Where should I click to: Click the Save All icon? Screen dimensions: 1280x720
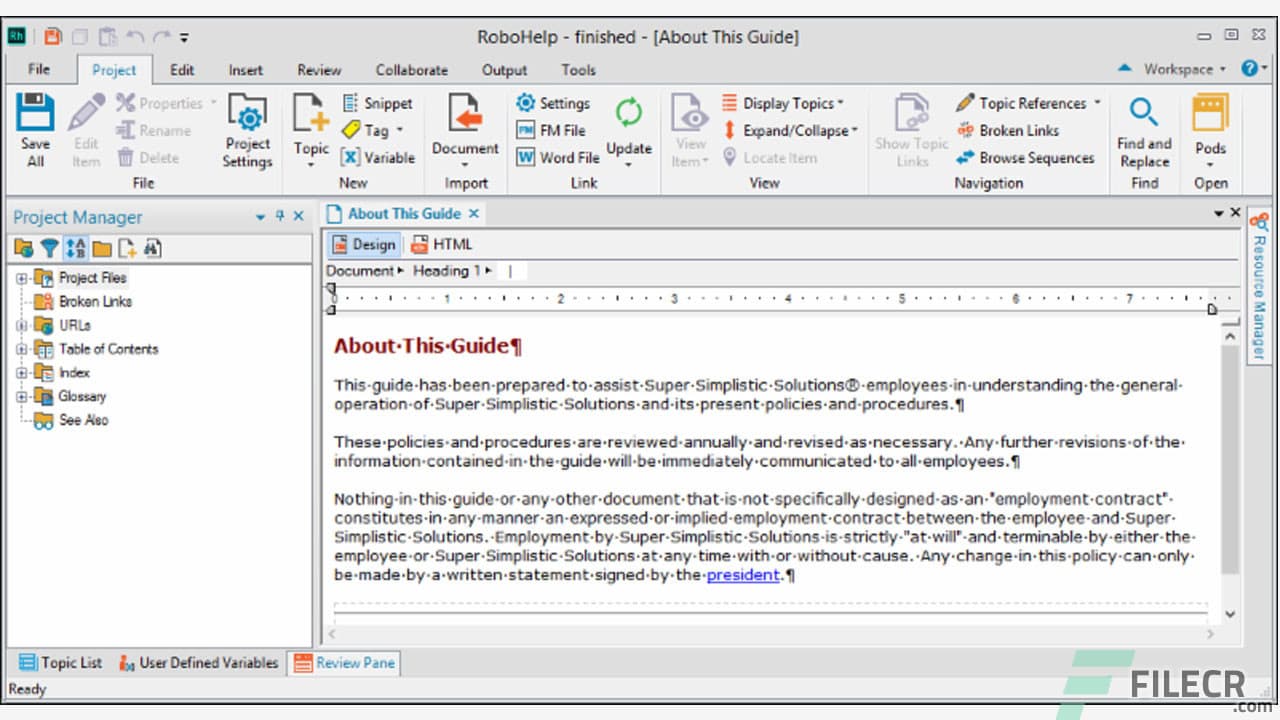[35, 114]
